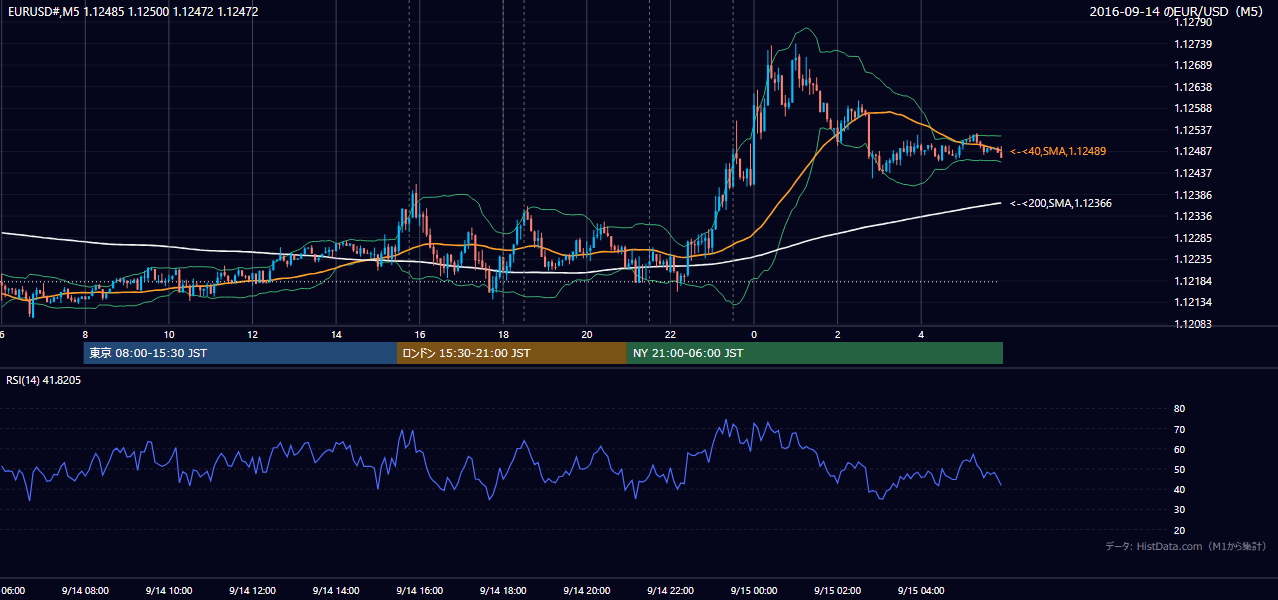Image resolution: width=1278 pixels, height=600 pixels.
Task: Click the 9/14 20:00 bottom time label
Action: [x=587, y=591]
